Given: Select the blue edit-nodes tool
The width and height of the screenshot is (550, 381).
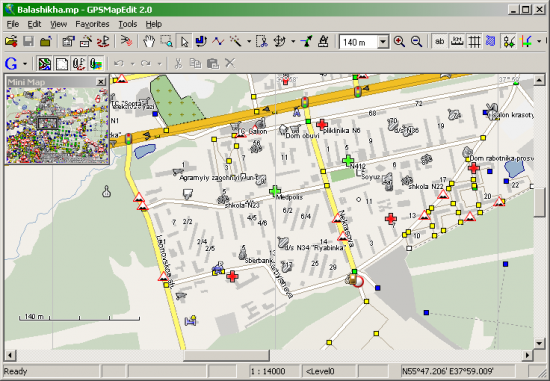Looking at the screenshot, I should (201, 42).
